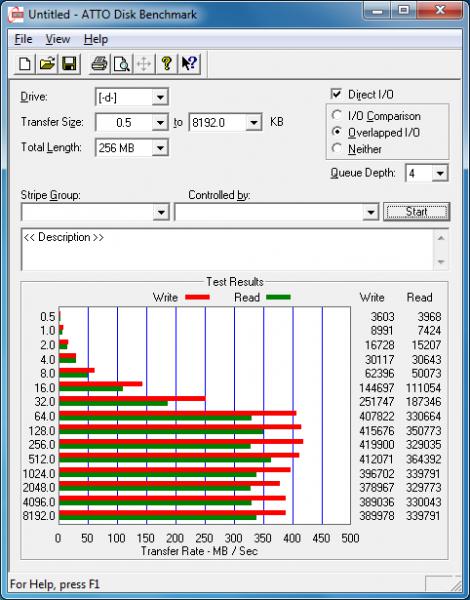The image size is (470, 600).
Task: Click the ATTO application icon in title bar
Action: point(16,15)
